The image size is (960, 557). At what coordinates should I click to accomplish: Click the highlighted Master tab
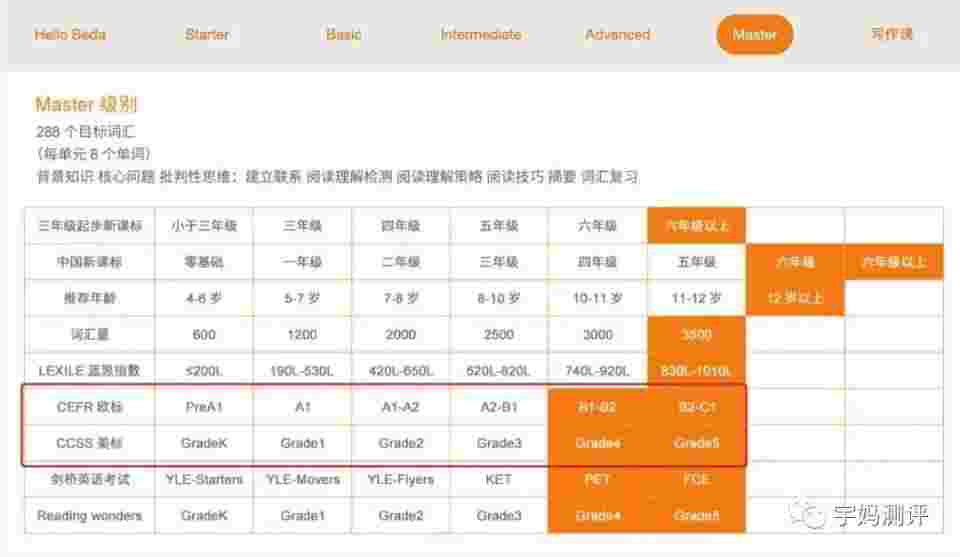click(754, 34)
